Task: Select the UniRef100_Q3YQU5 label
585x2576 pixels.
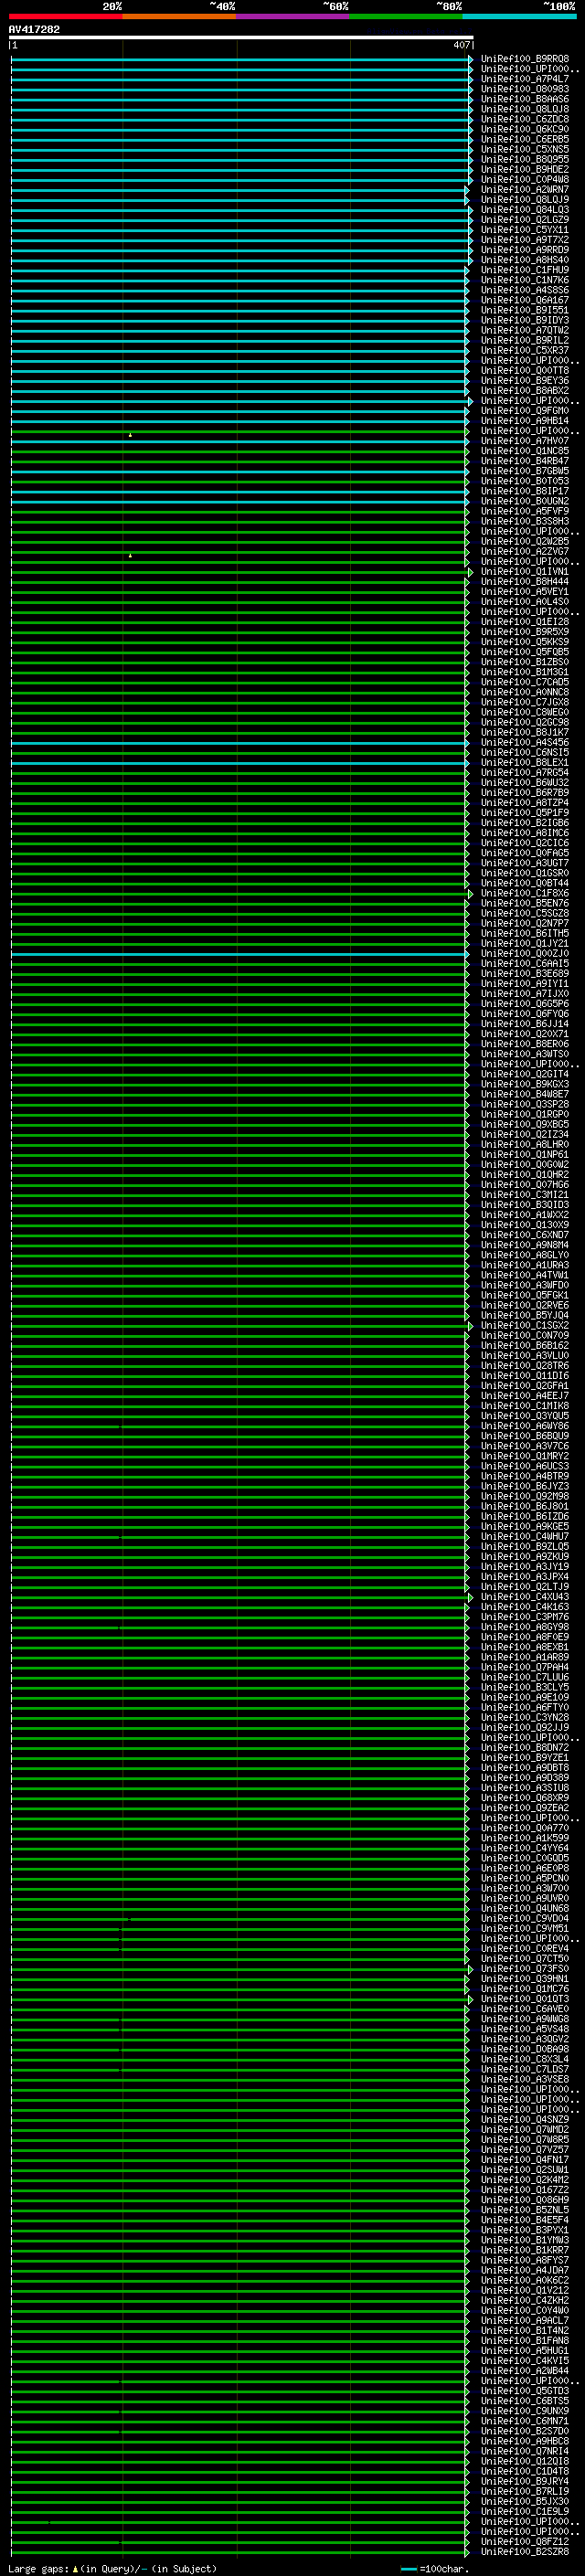Action: (525, 1416)
